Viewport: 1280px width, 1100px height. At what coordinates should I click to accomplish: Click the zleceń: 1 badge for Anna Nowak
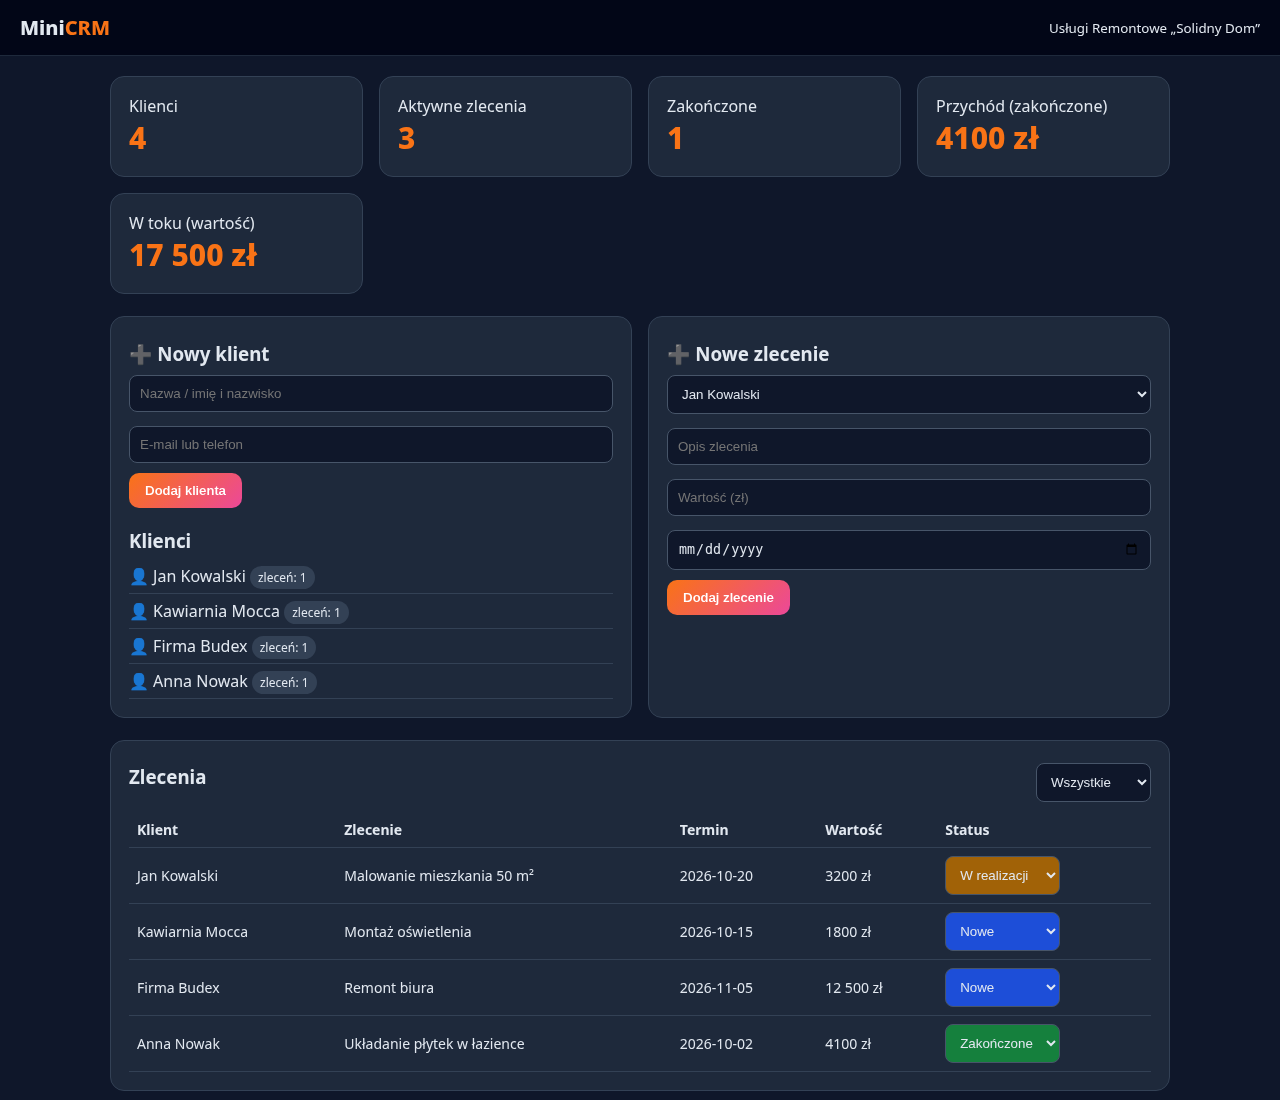tap(284, 683)
